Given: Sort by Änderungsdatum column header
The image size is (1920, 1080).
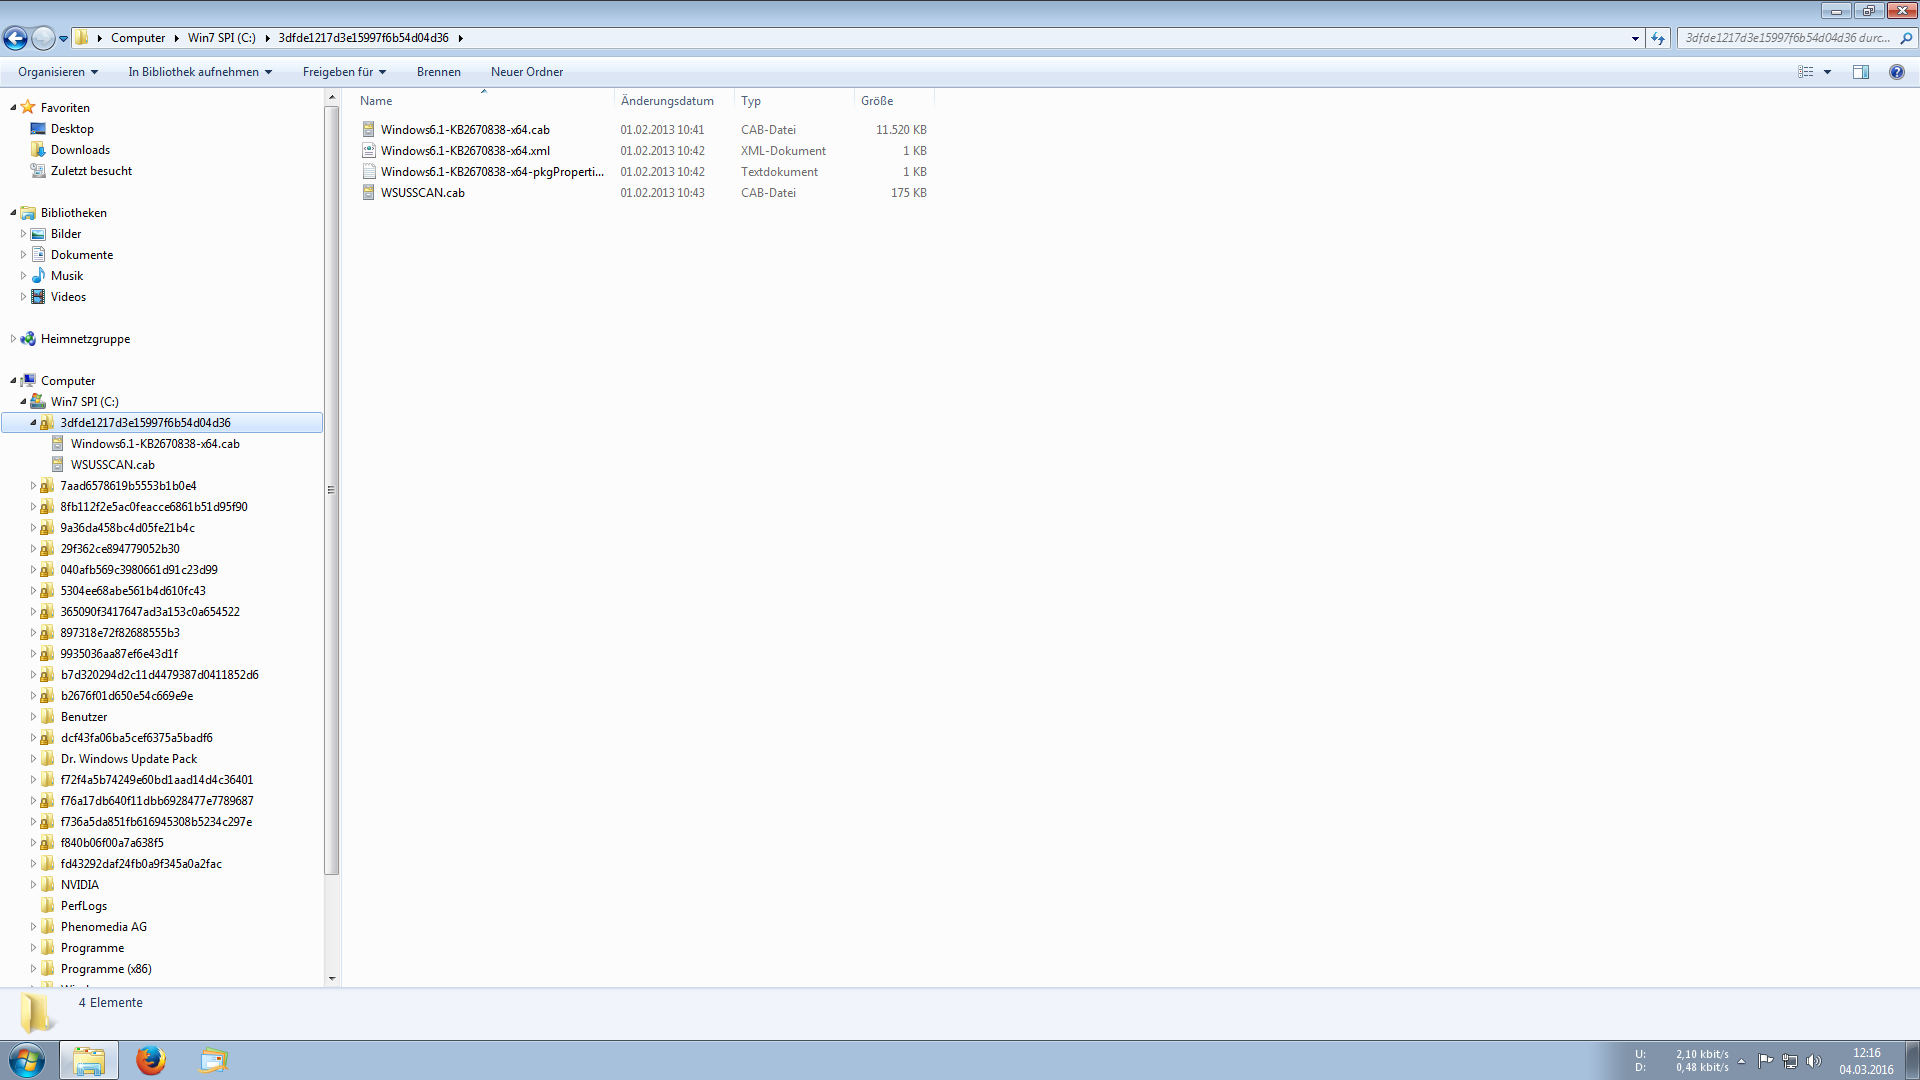Looking at the screenshot, I should click(x=674, y=101).
